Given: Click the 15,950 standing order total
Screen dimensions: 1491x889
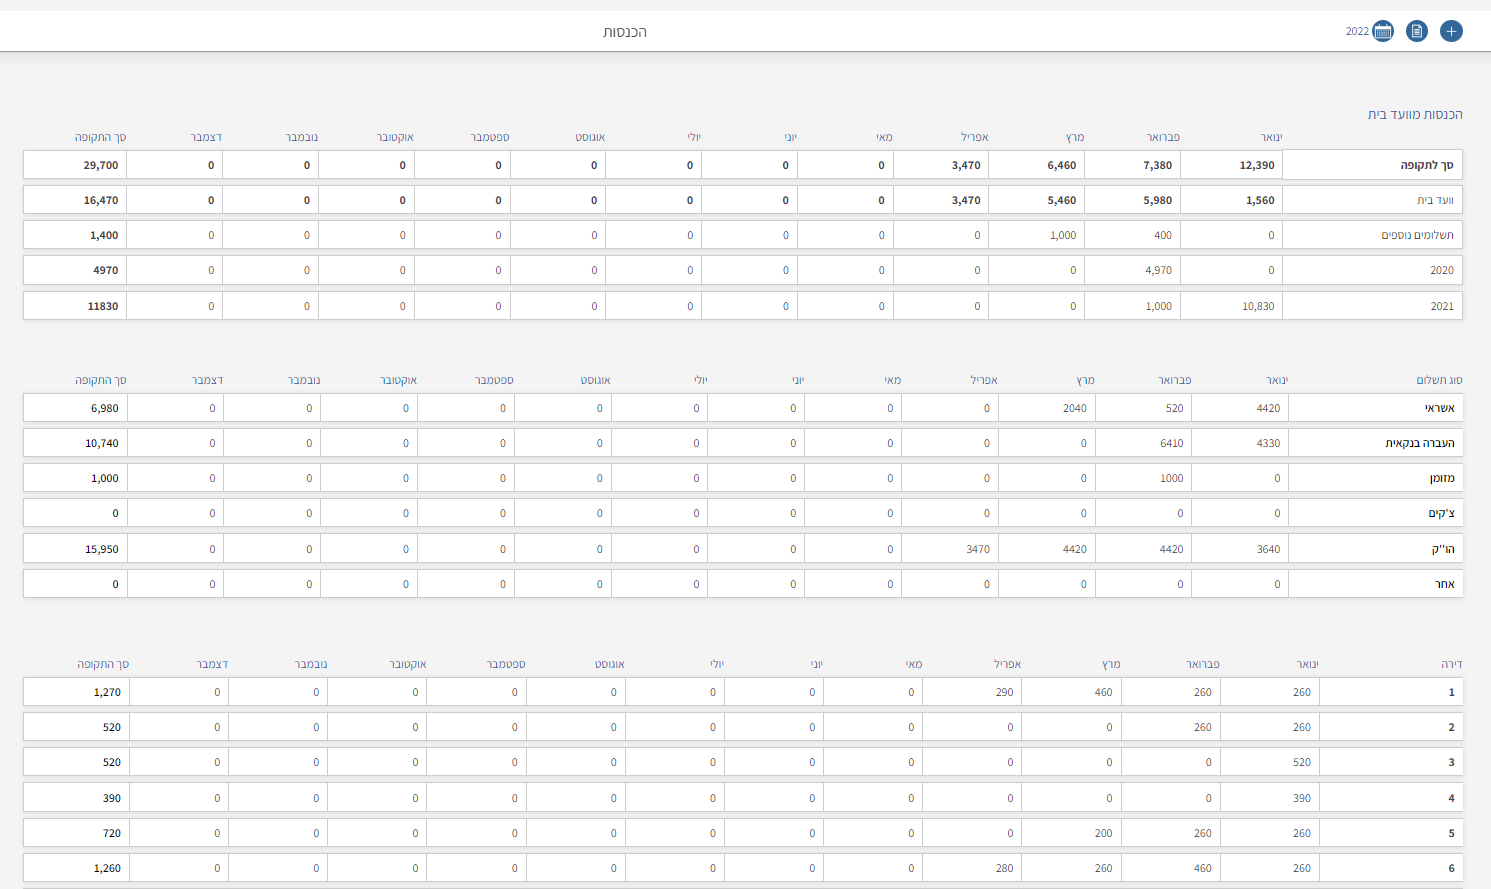Looking at the screenshot, I should [102, 549].
